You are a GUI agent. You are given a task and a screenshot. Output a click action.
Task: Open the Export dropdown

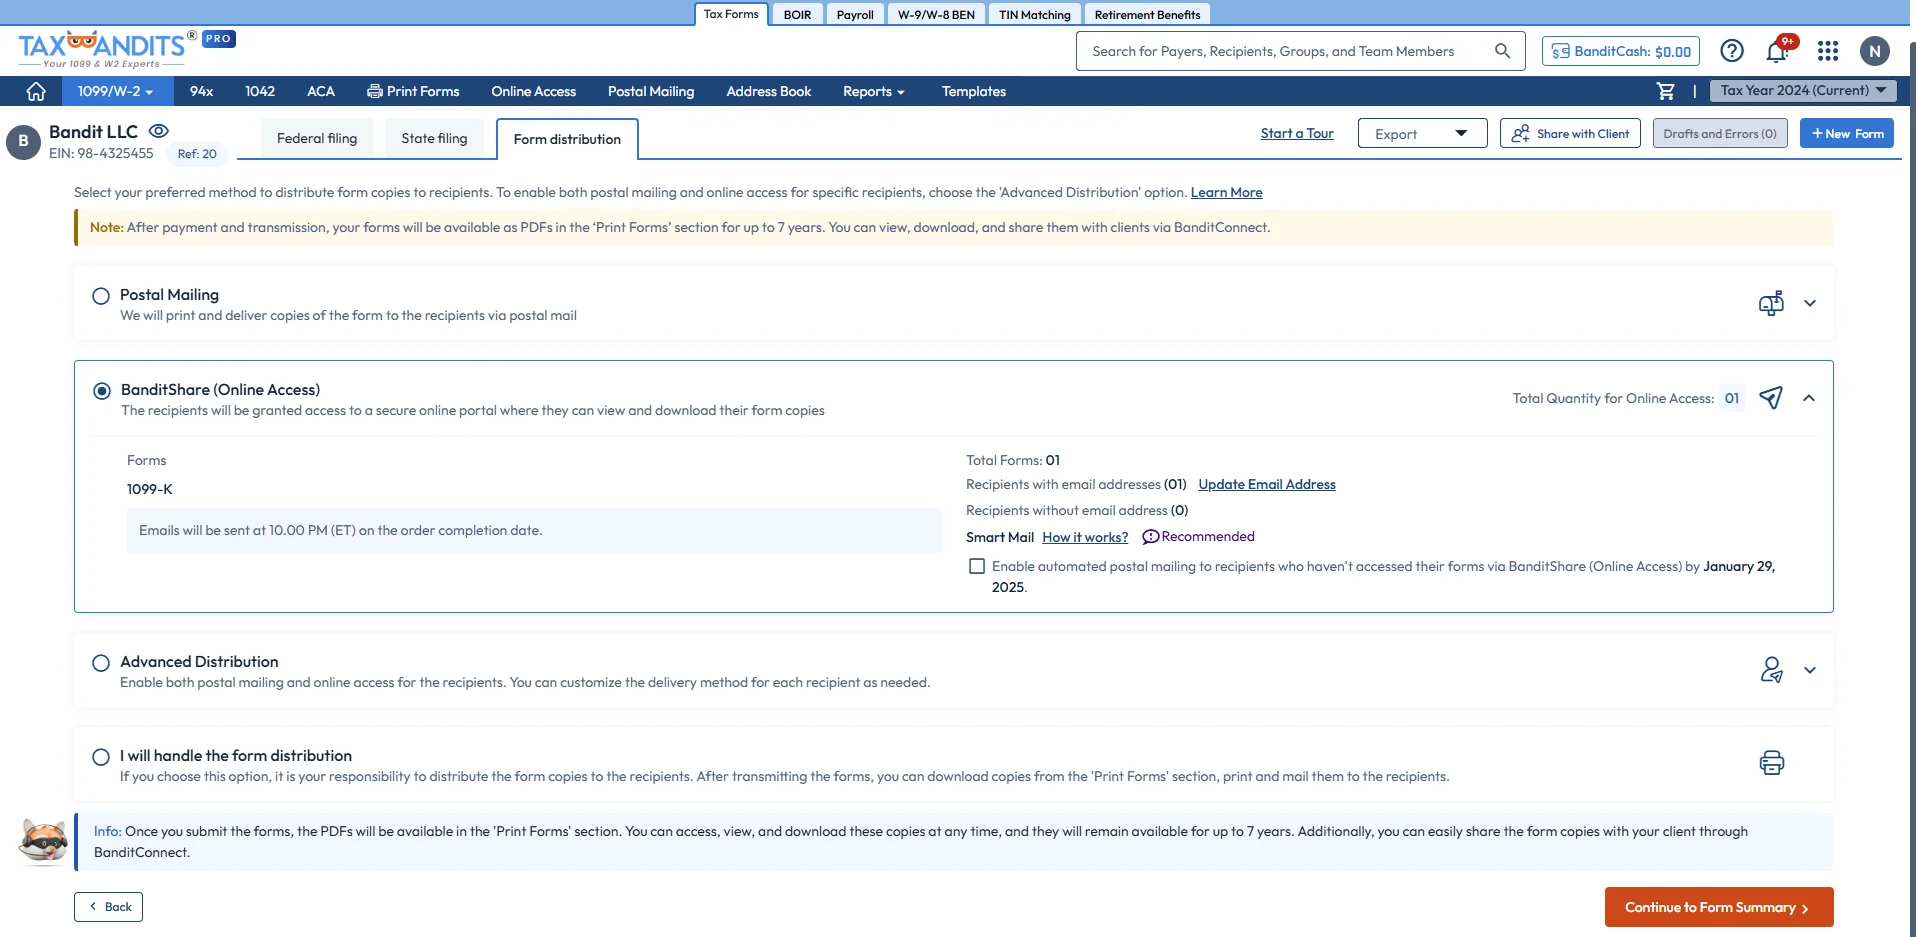click(1422, 133)
